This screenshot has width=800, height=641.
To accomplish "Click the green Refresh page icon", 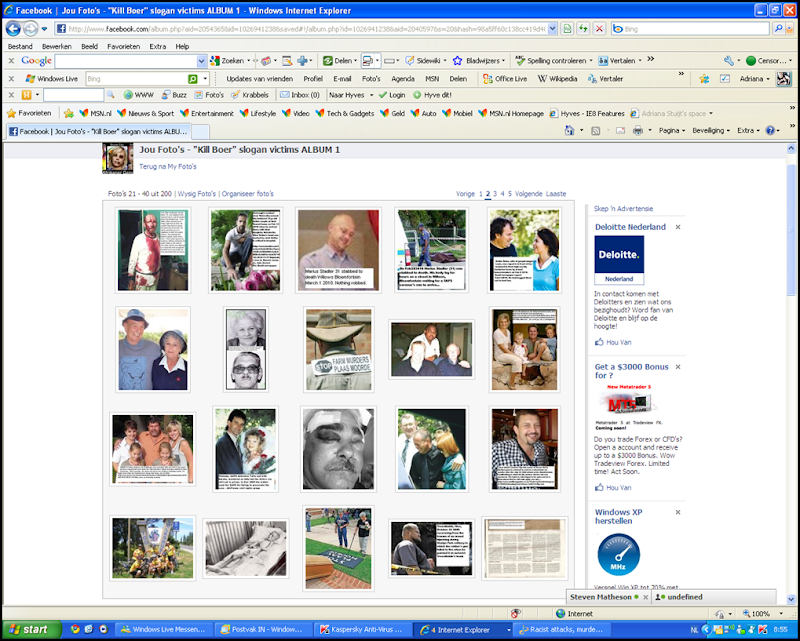I will click(583, 29).
